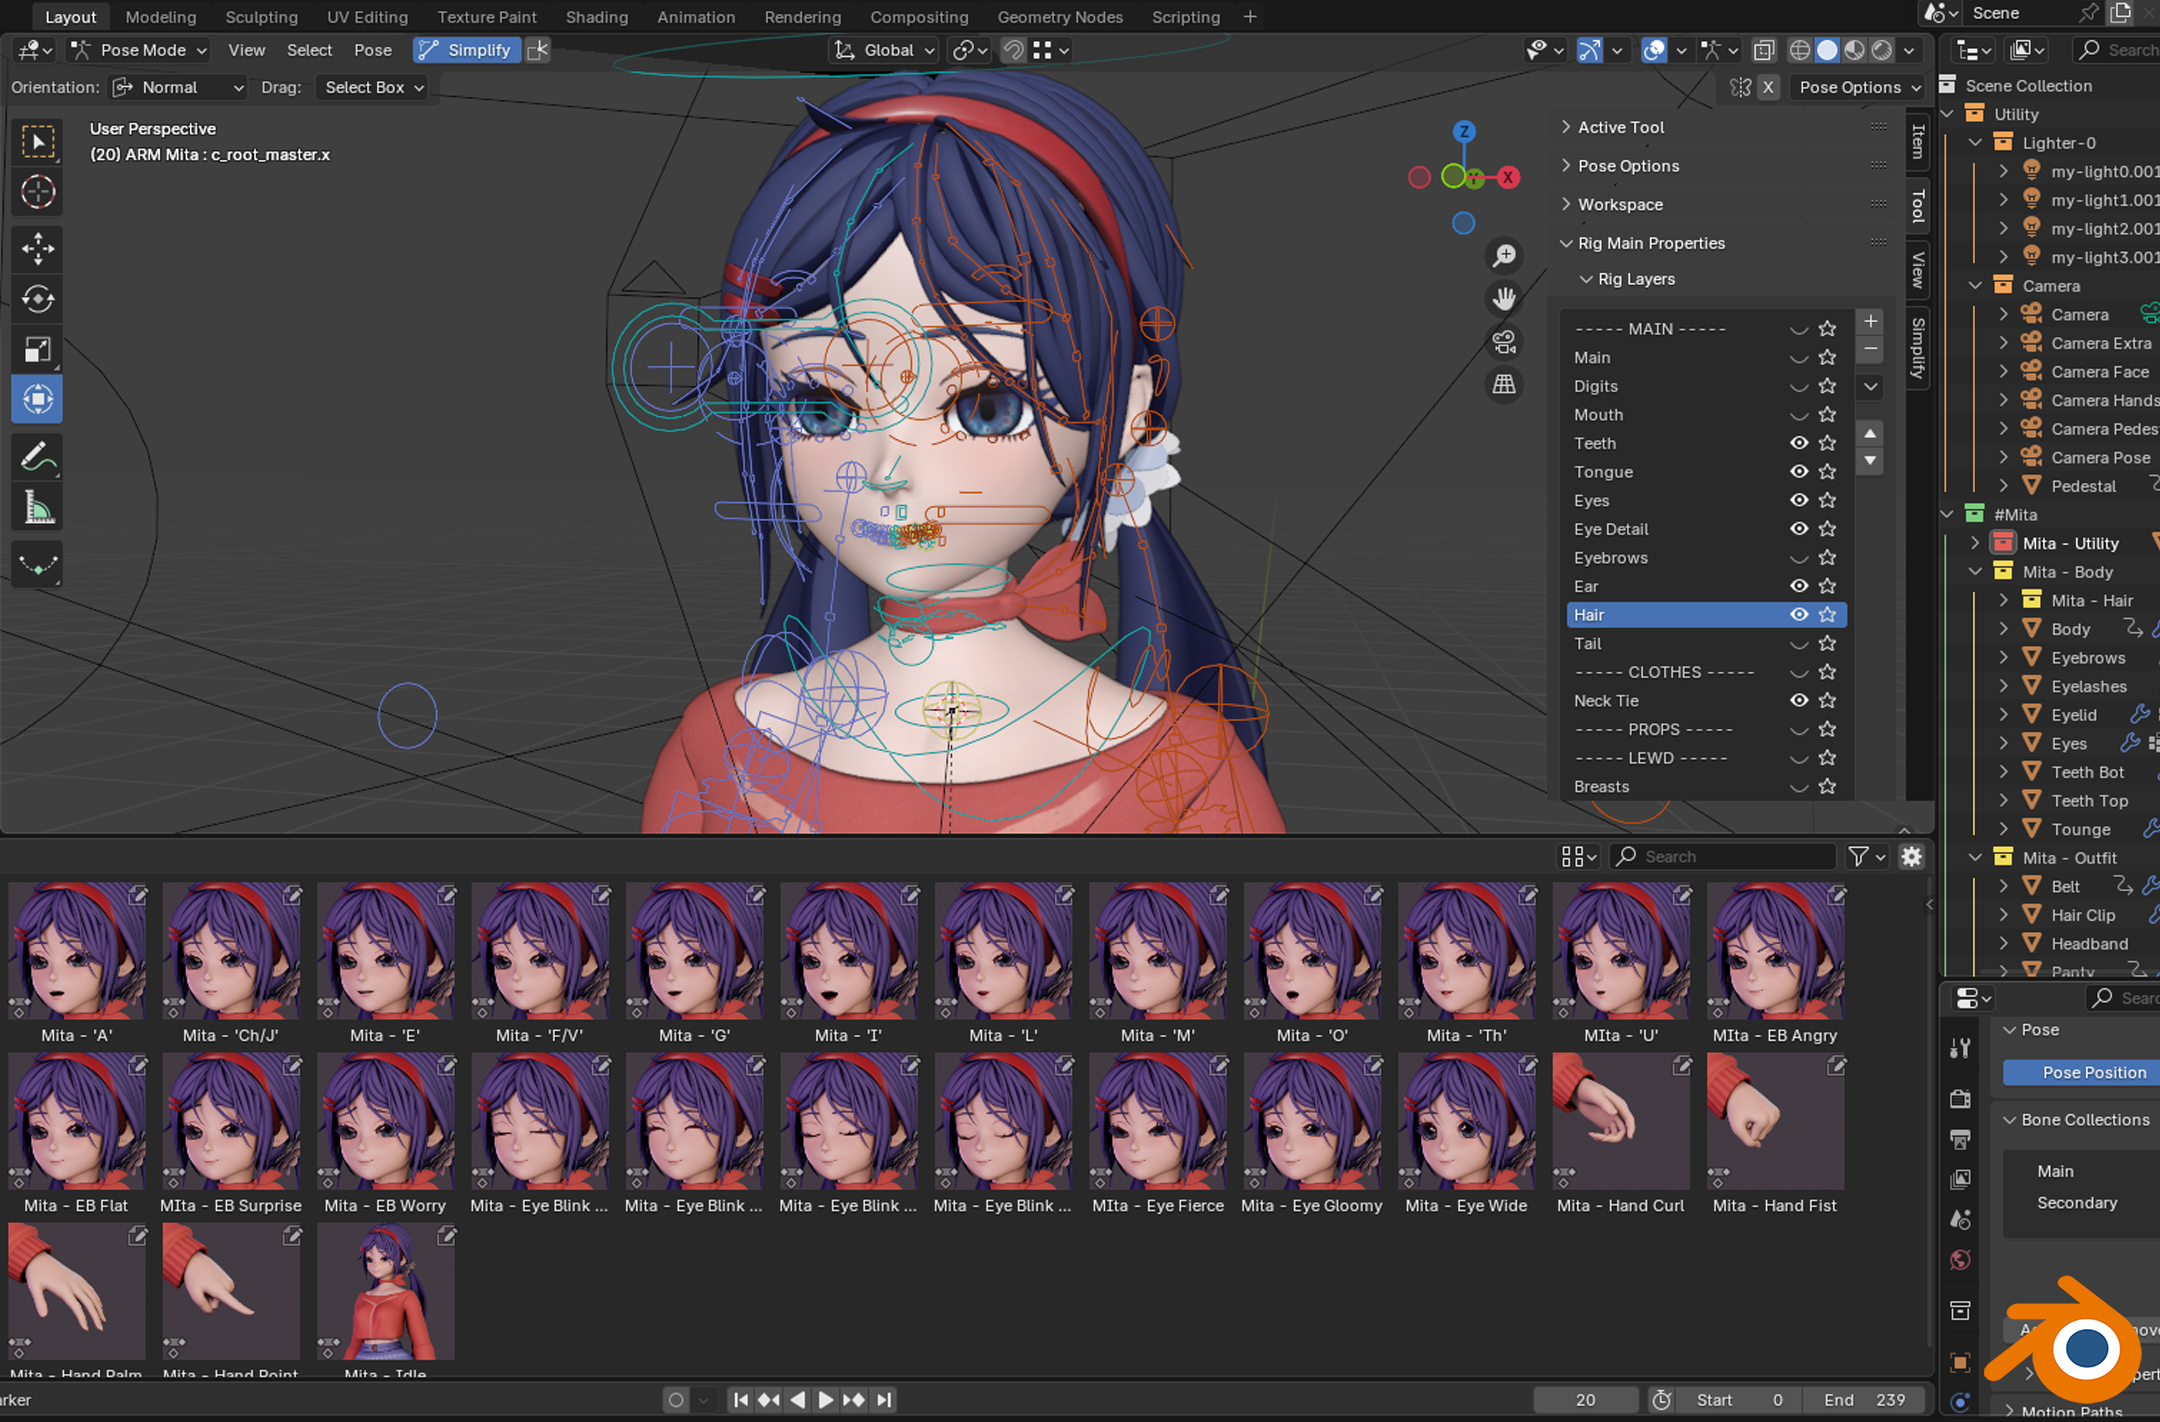2160x1422 pixels.
Task: Open Drag Select Box dropdown
Action: [x=372, y=87]
